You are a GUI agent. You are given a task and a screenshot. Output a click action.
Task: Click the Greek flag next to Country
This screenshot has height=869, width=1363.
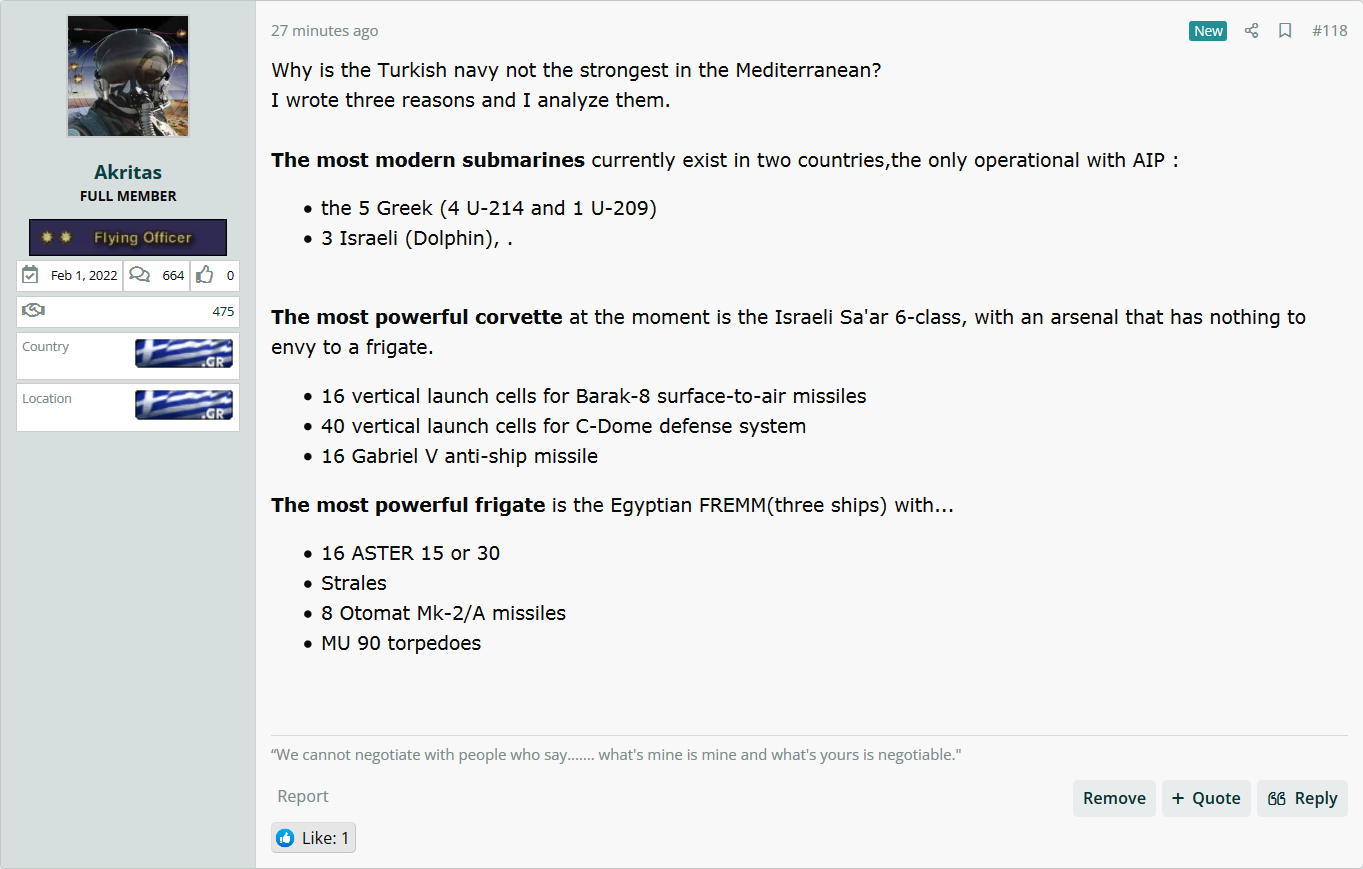click(184, 353)
